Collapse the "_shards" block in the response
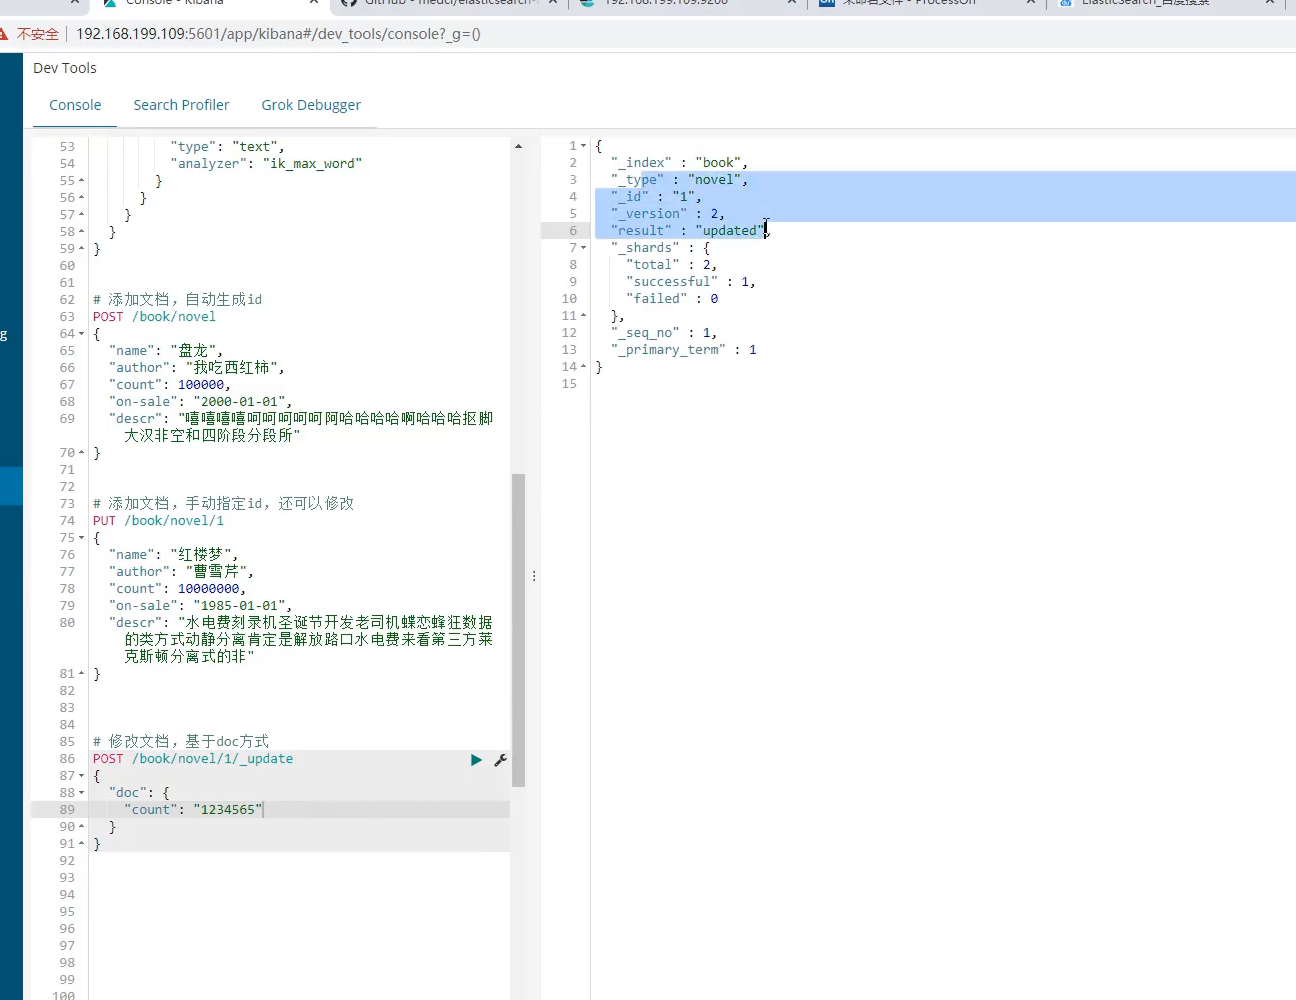The height and width of the screenshot is (1000, 1296). 584,248
